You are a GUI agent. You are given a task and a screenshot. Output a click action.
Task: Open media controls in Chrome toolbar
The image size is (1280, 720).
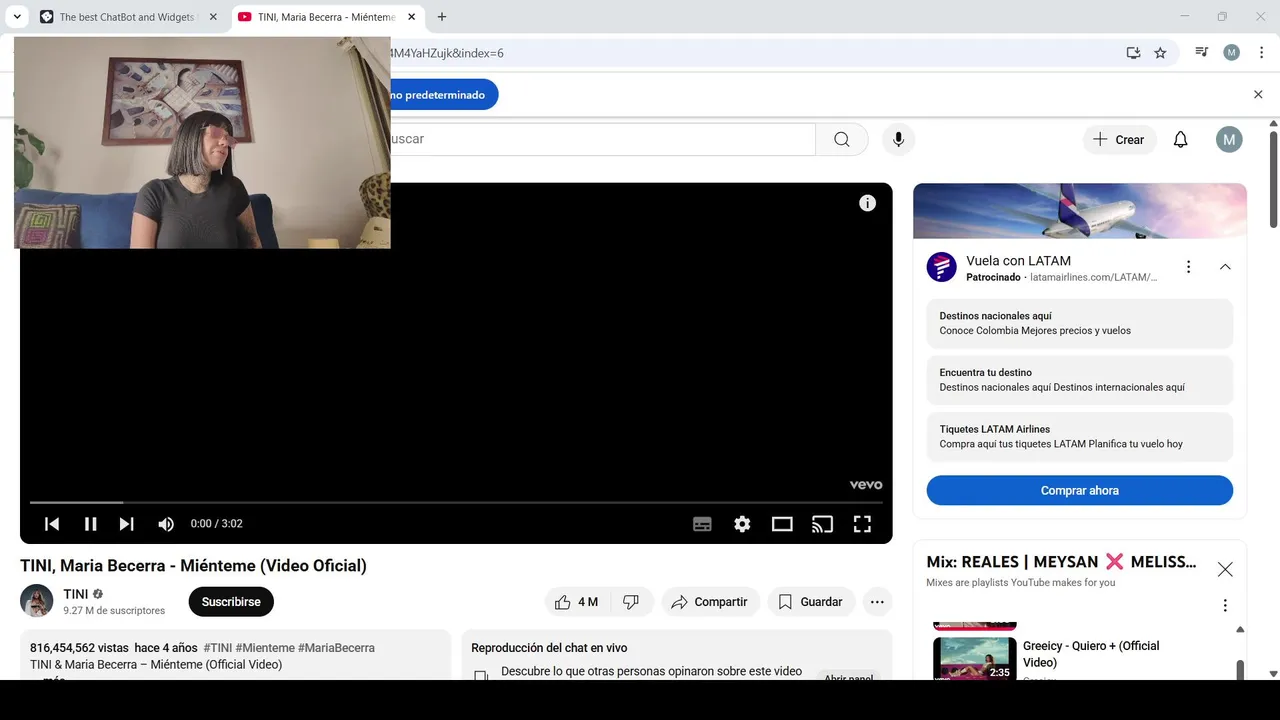[x=1202, y=53]
